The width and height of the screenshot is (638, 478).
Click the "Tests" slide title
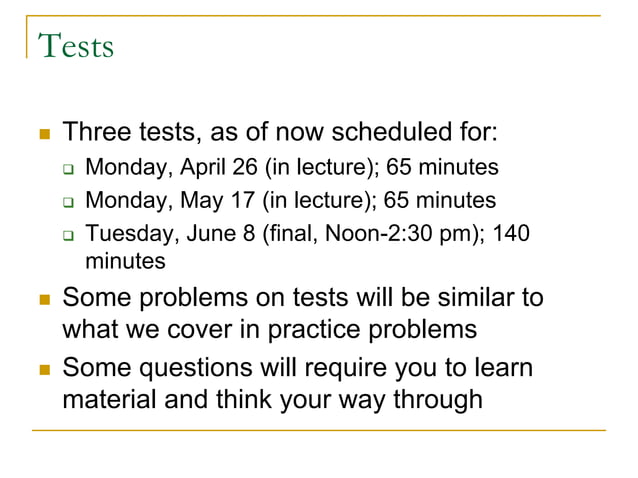[76, 46]
